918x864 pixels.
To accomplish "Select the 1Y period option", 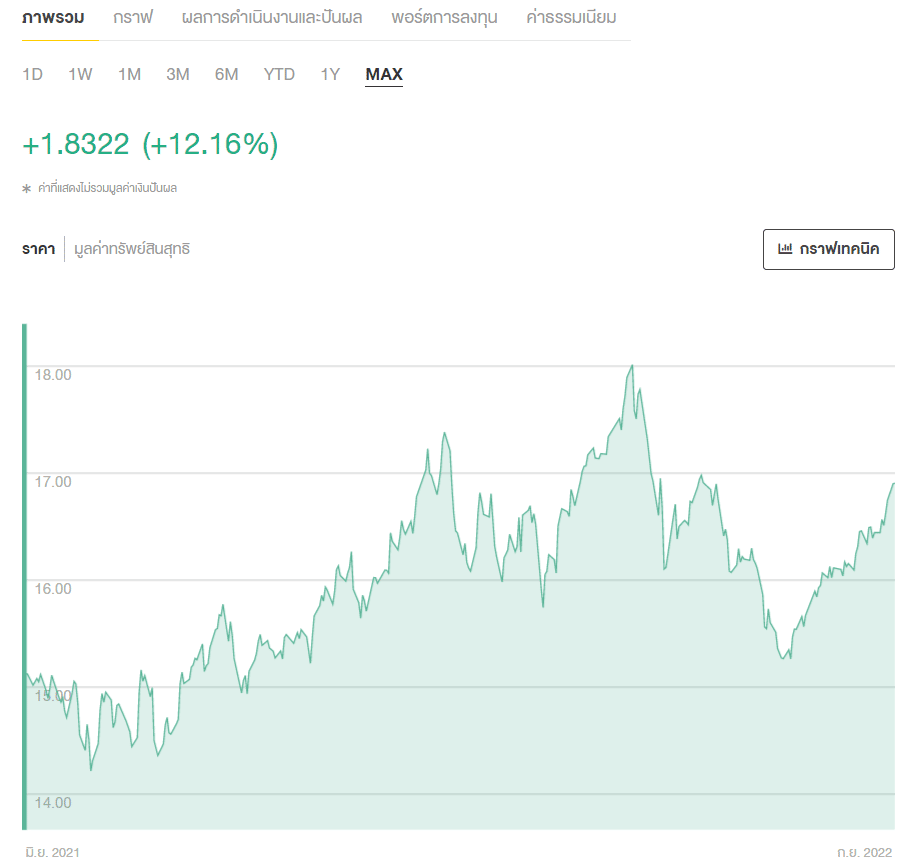I will point(330,75).
